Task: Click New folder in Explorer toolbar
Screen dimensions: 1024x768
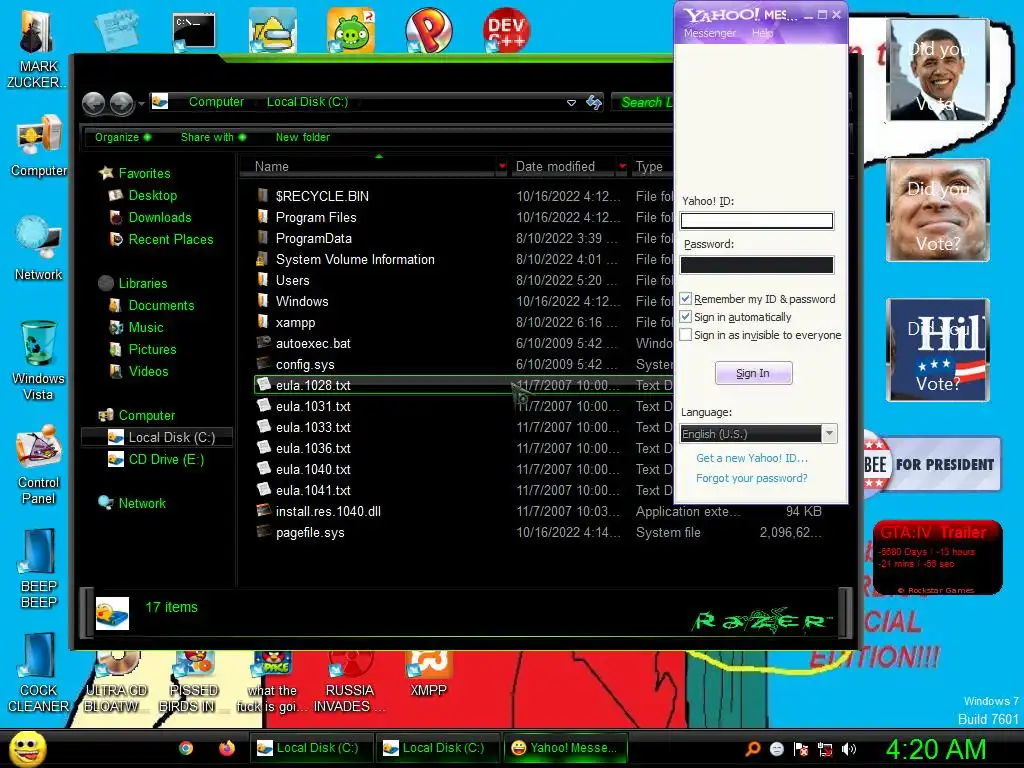Action: coord(302,137)
